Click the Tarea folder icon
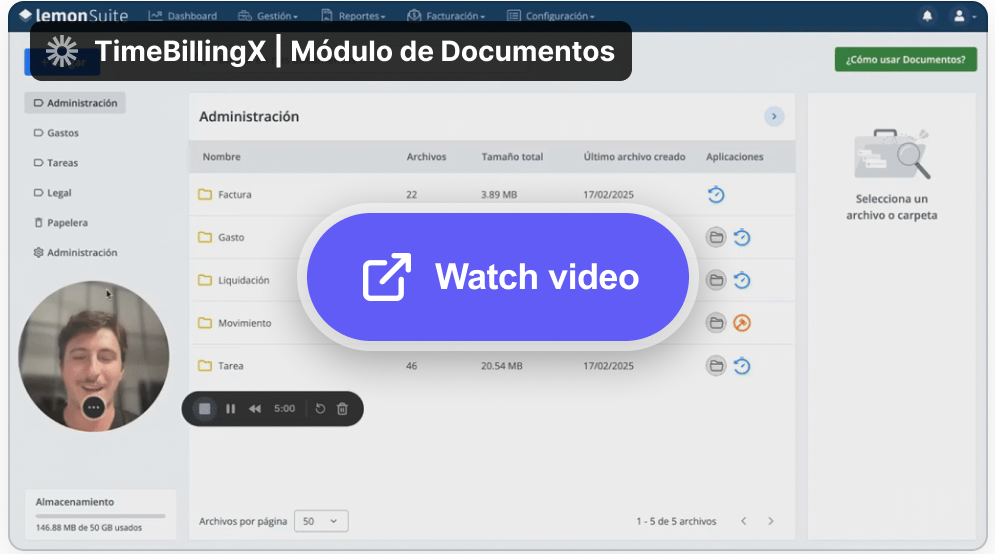 [x=204, y=366]
